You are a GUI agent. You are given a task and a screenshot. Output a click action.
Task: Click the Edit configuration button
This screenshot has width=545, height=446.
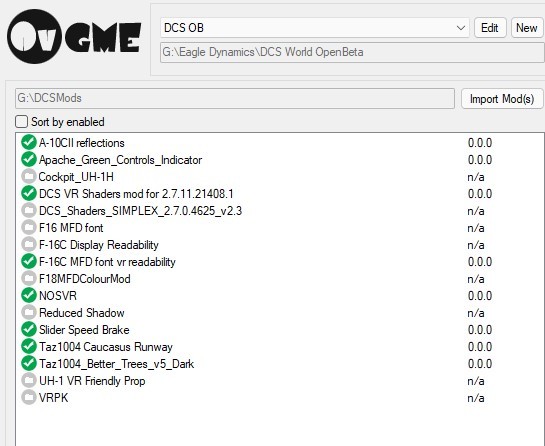[490, 28]
